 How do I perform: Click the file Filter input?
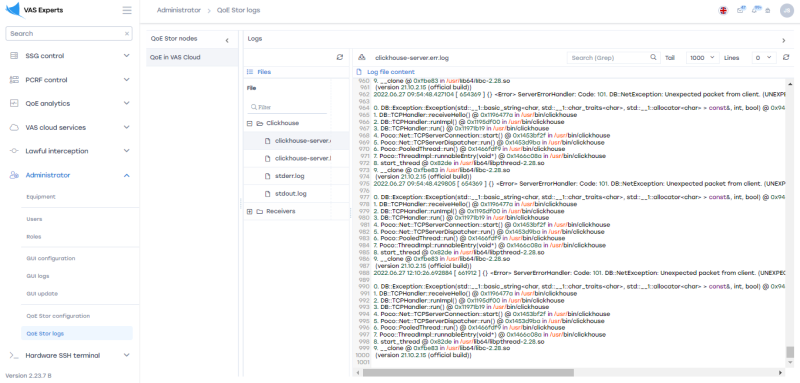(x=287, y=107)
